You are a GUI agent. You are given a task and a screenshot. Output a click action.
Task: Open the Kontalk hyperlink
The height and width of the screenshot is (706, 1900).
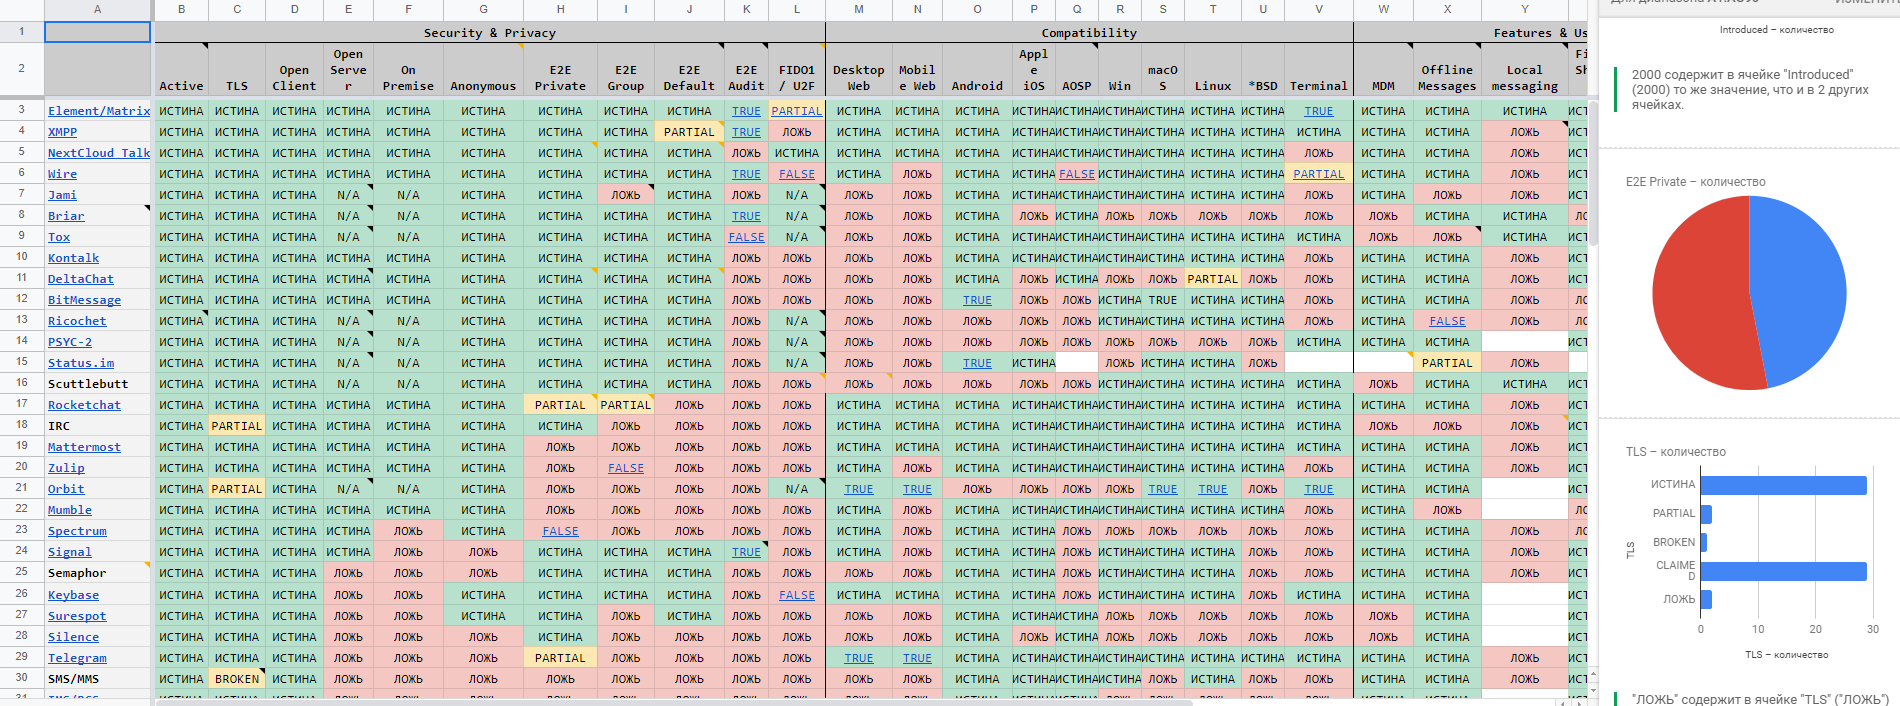(73, 258)
